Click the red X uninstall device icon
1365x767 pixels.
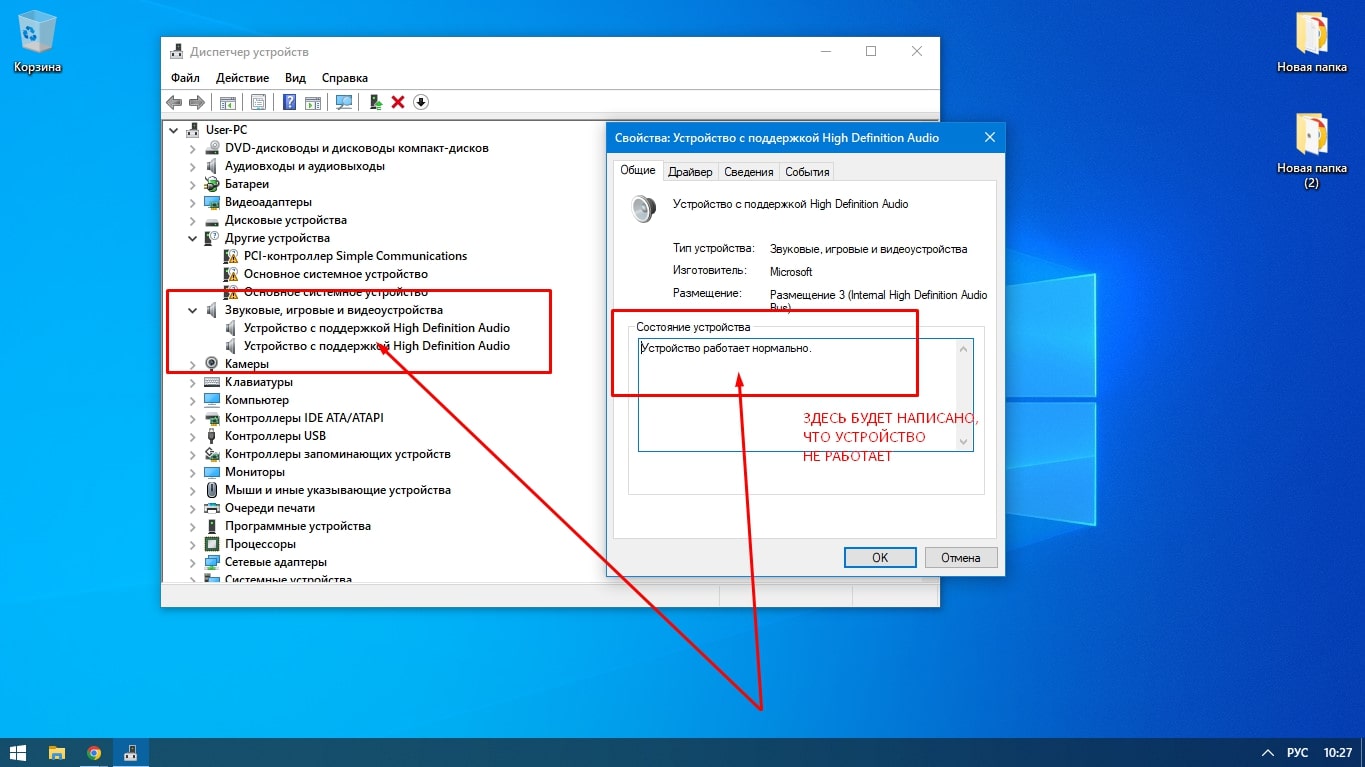[x=398, y=102]
